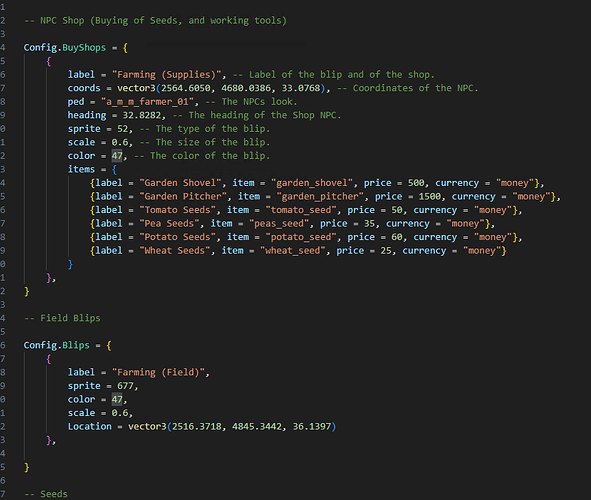Image resolution: width=591 pixels, height=500 pixels.
Task: Click the garden_pitcher price 1500
Action: point(430,197)
